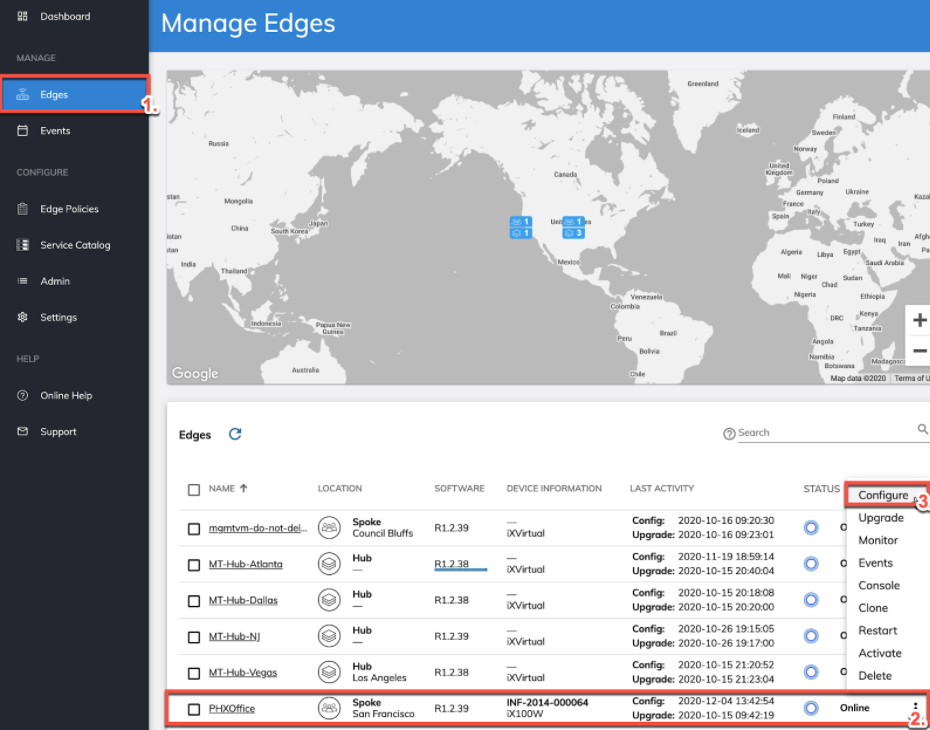
Task: Choose Upgrade from the context menu
Action: [x=881, y=518]
